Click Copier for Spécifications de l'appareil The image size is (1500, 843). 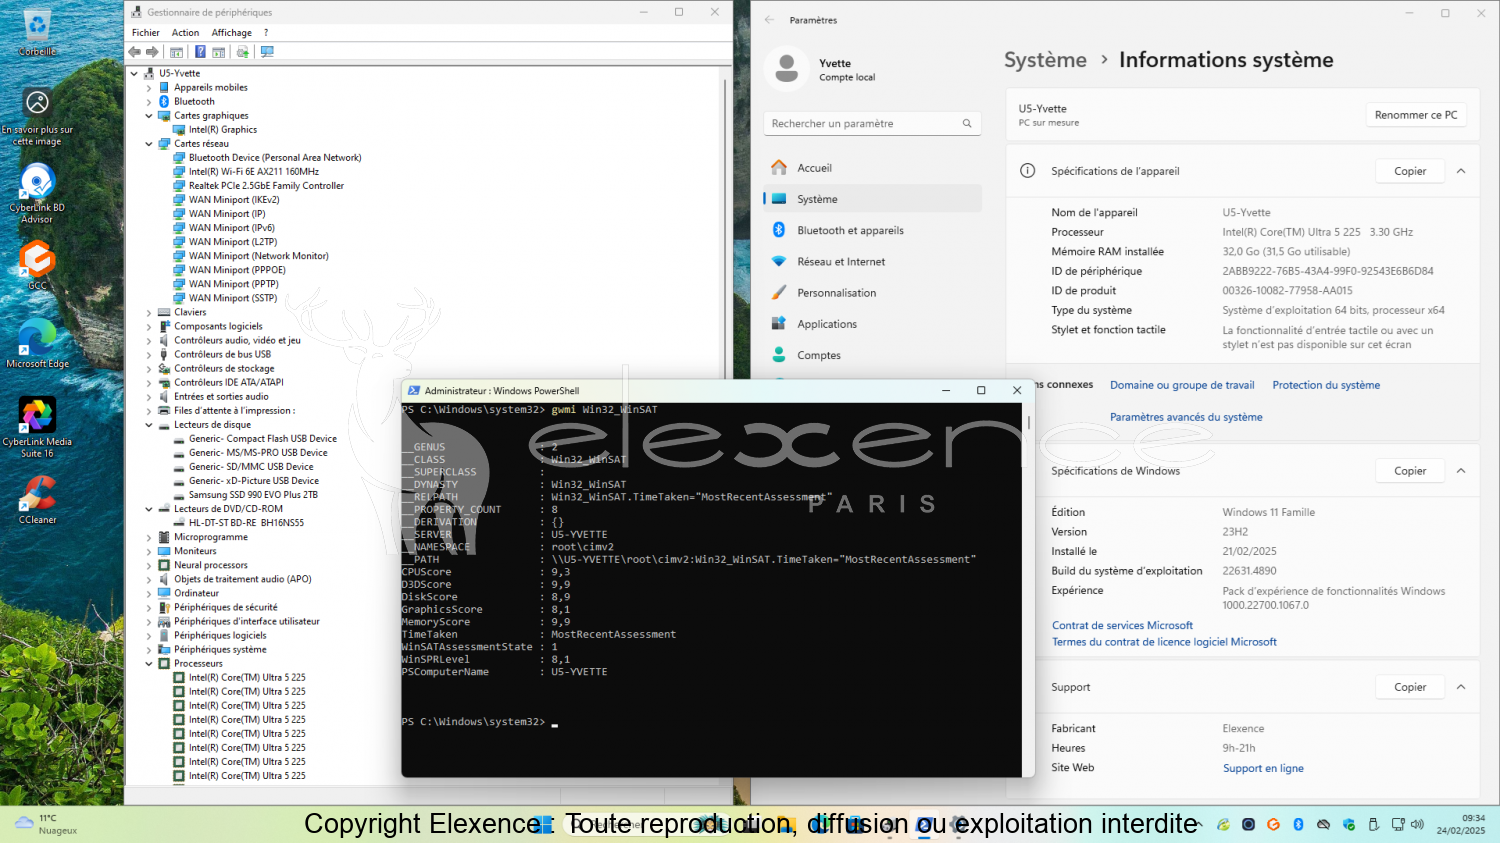coord(1410,171)
